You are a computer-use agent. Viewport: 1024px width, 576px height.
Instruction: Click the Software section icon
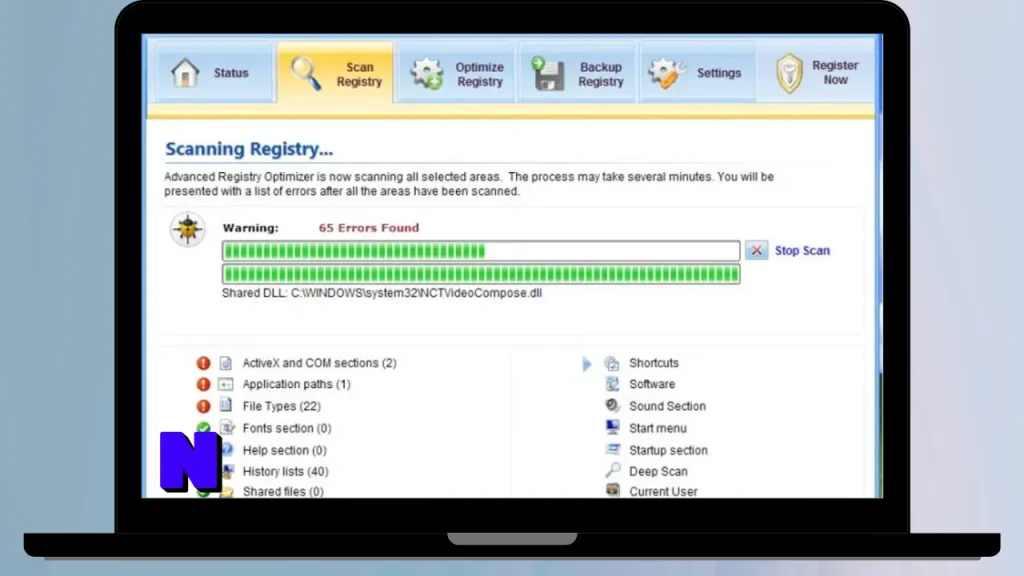point(612,384)
